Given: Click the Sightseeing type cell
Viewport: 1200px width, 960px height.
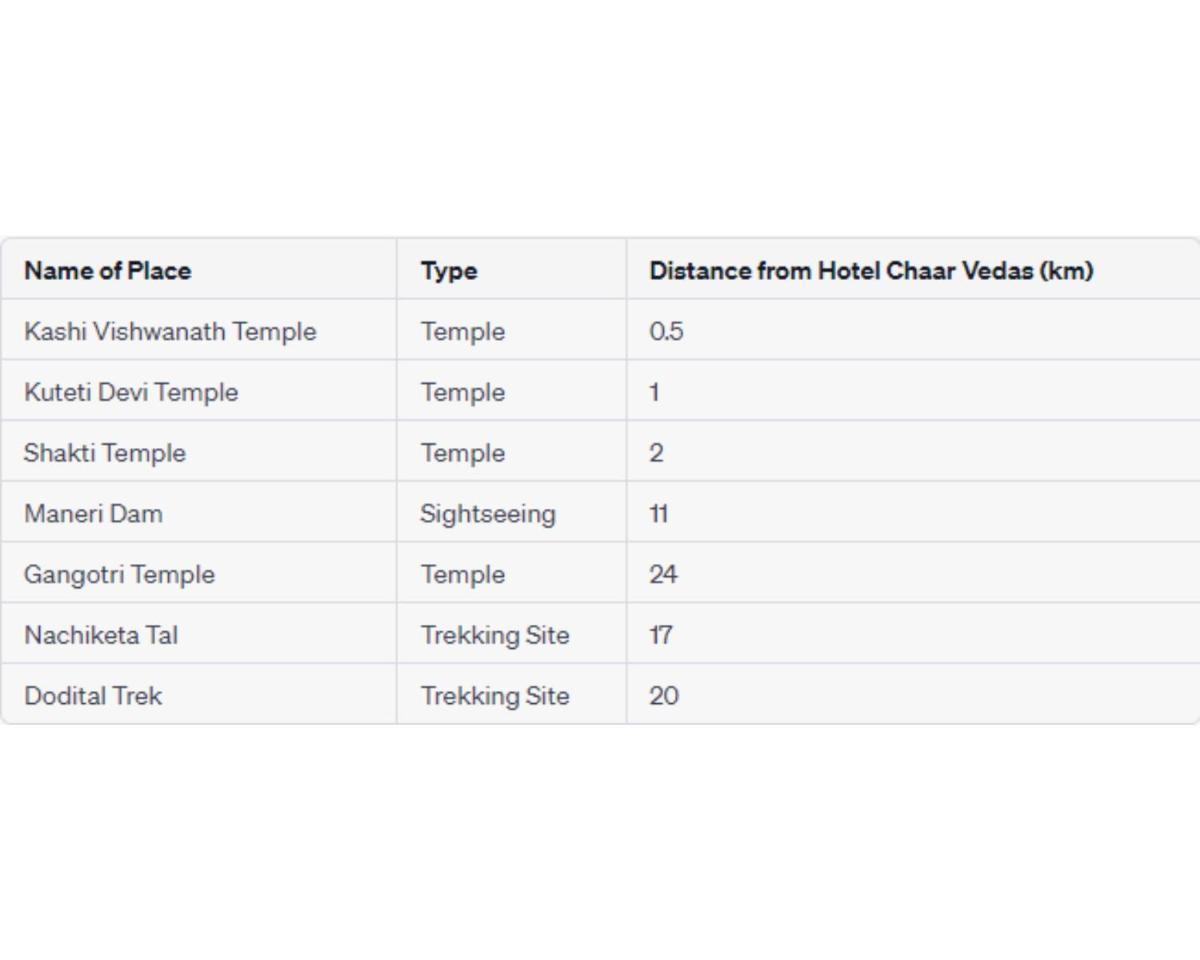Looking at the screenshot, I should pyautogui.click(x=487, y=514).
